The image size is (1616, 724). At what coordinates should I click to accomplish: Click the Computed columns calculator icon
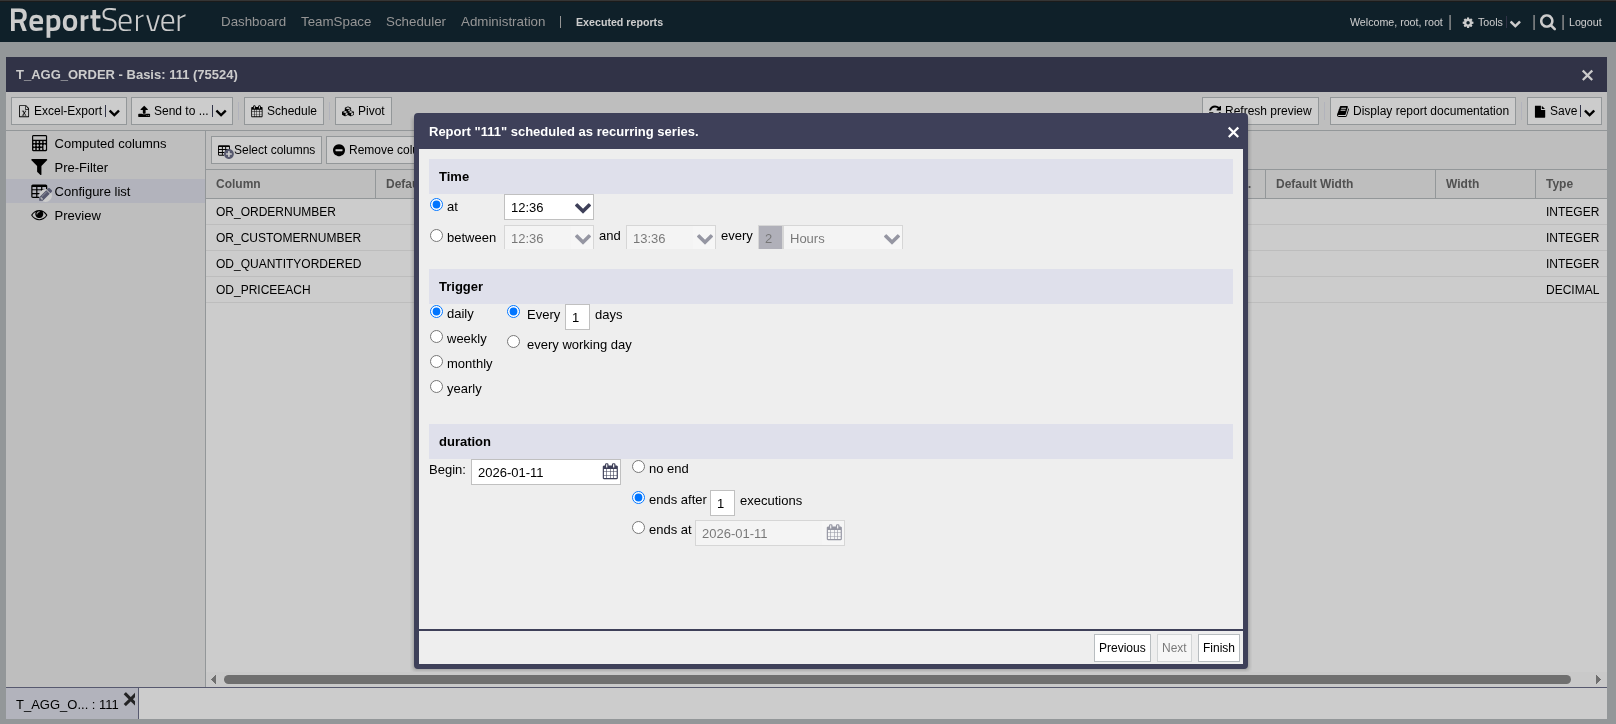[39, 144]
